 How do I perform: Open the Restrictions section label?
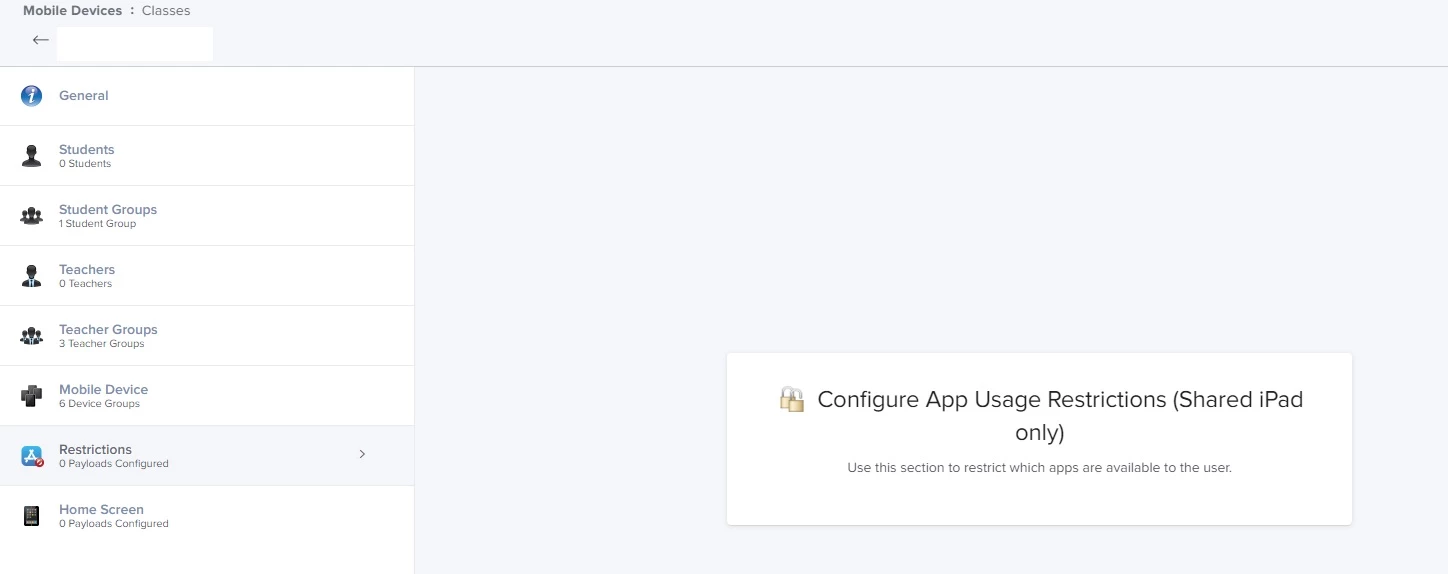point(95,450)
